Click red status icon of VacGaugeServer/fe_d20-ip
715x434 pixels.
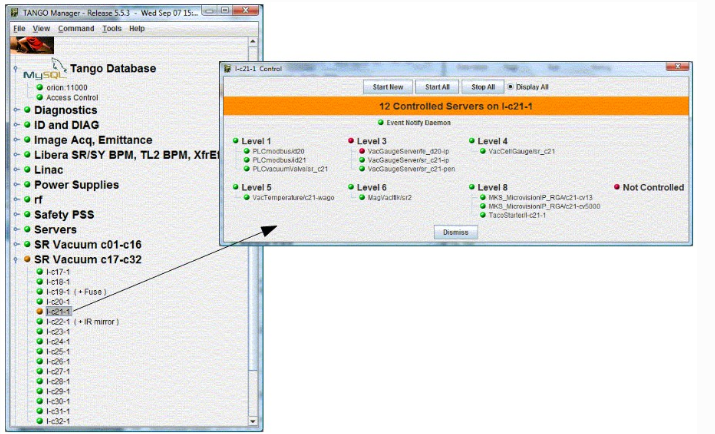(362, 151)
